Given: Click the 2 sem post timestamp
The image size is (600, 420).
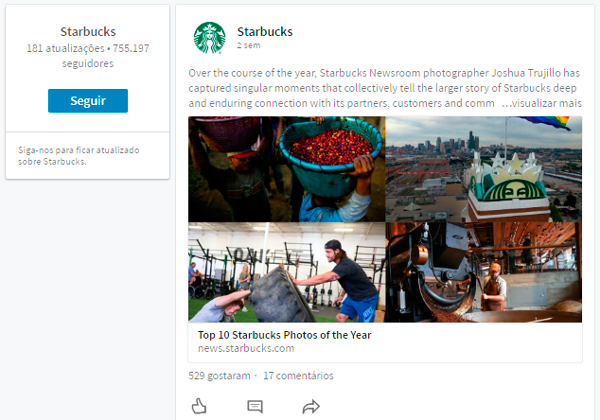Looking at the screenshot, I should coord(249,46).
